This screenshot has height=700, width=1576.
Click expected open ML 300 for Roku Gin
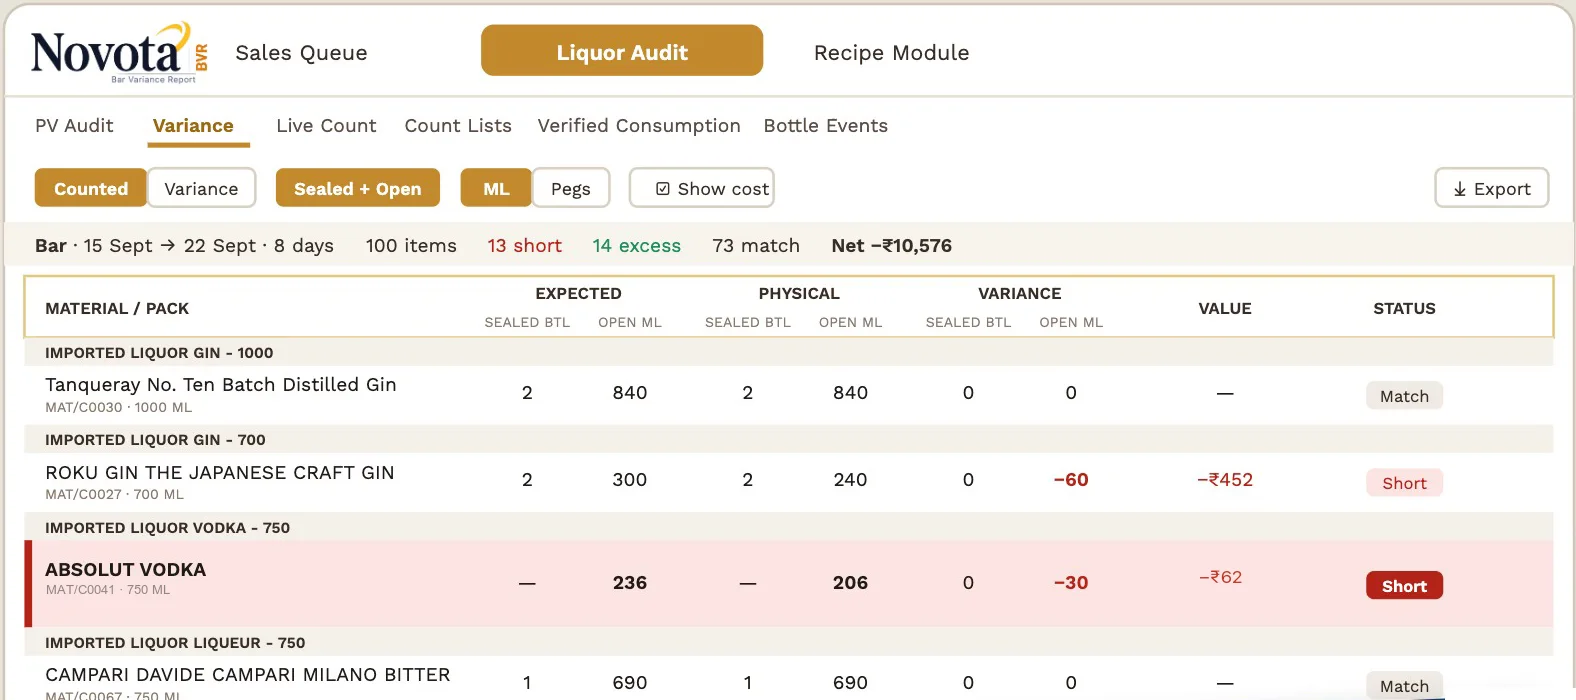click(630, 480)
